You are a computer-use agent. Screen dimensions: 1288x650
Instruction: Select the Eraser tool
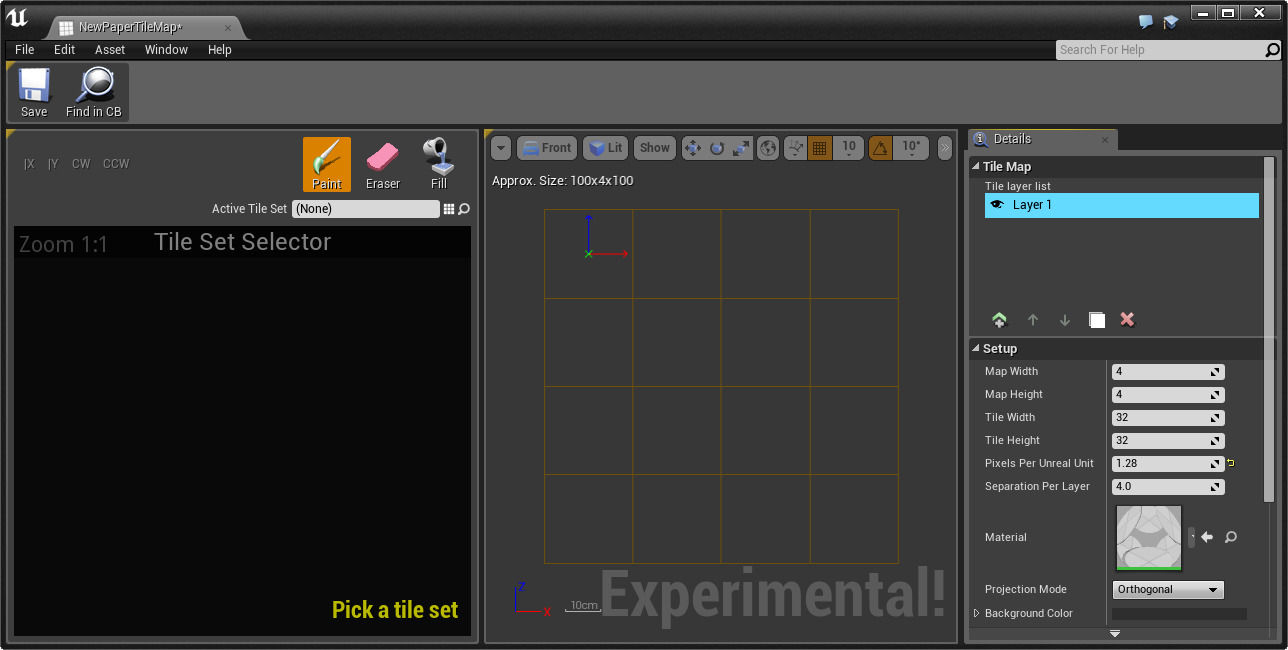pyautogui.click(x=382, y=164)
